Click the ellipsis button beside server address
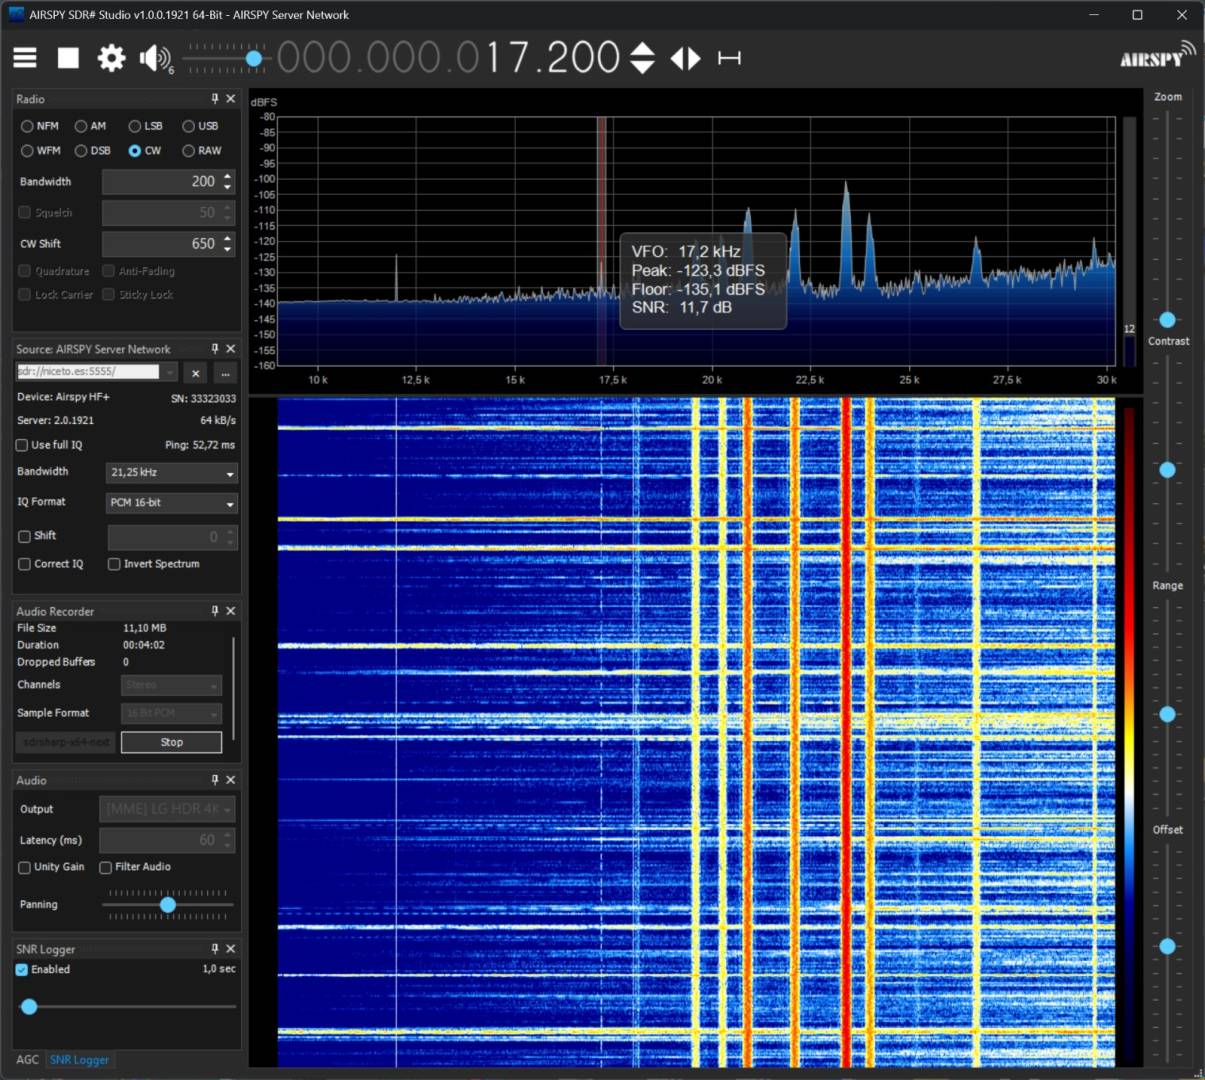The image size is (1205, 1080). [226, 373]
